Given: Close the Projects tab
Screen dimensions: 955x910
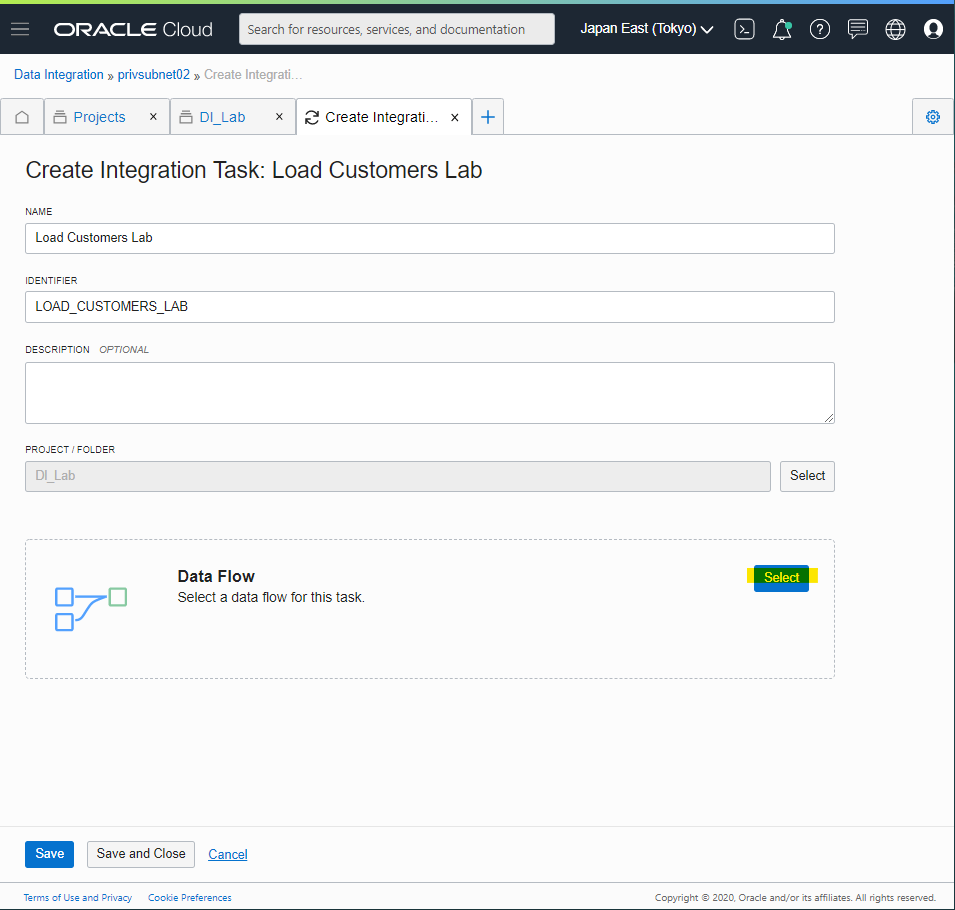Looking at the screenshot, I should (x=153, y=117).
